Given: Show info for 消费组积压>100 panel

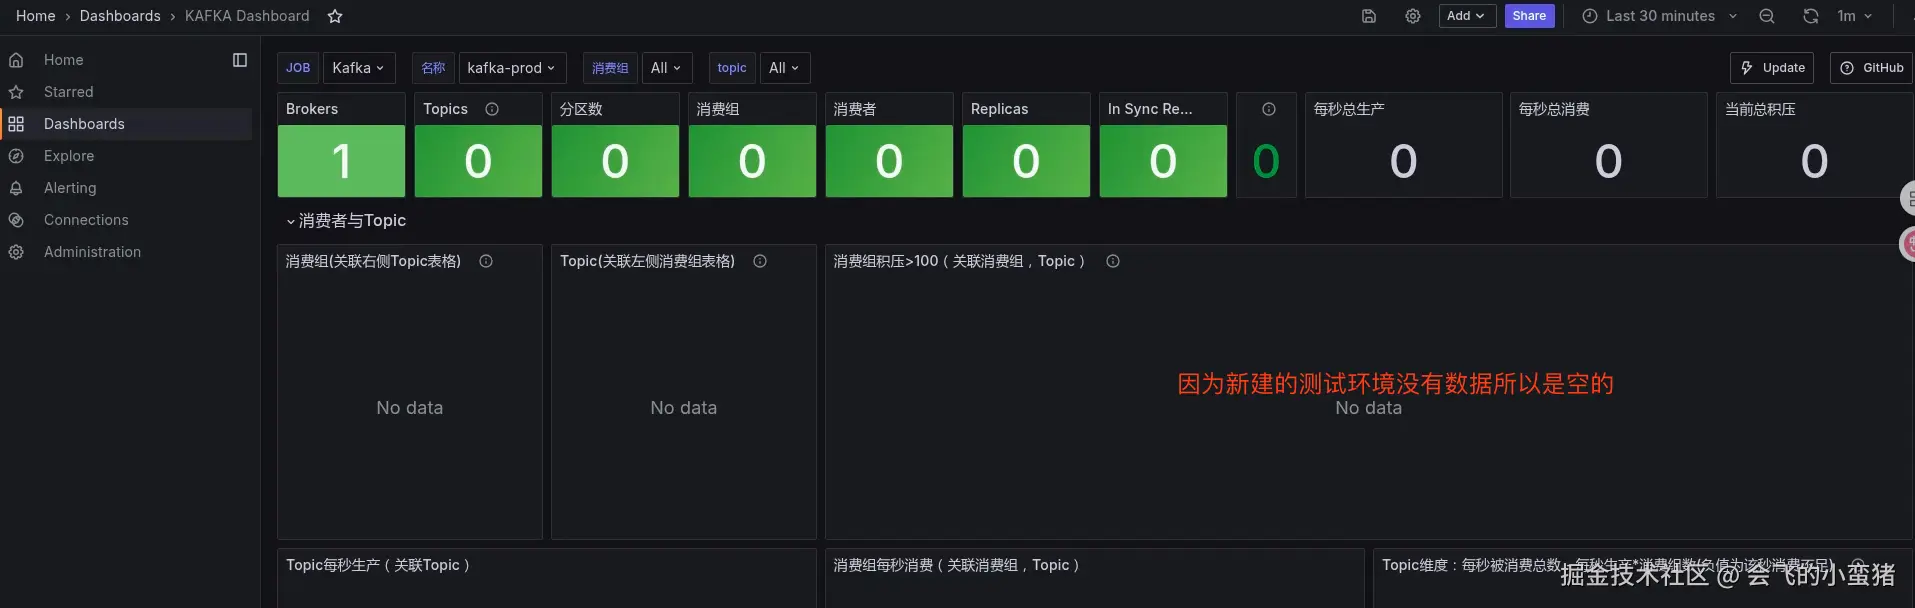Looking at the screenshot, I should click(x=1113, y=261).
